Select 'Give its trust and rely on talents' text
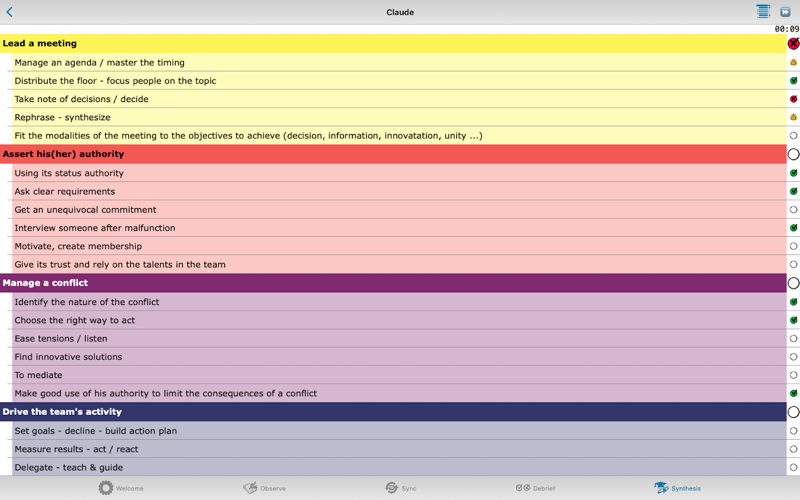The image size is (800, 500). point(120,264)
